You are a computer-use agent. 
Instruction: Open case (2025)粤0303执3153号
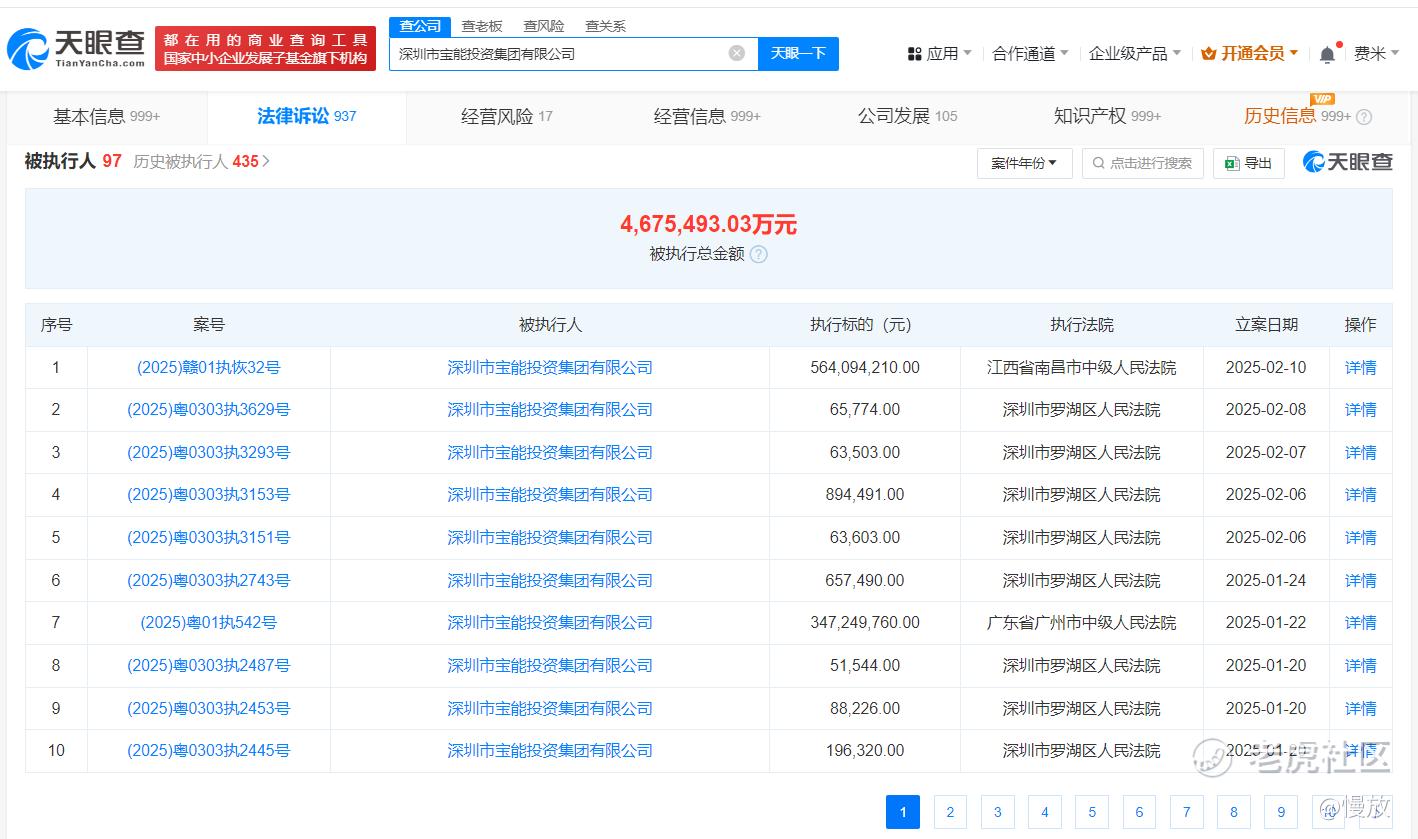(208, 495)
